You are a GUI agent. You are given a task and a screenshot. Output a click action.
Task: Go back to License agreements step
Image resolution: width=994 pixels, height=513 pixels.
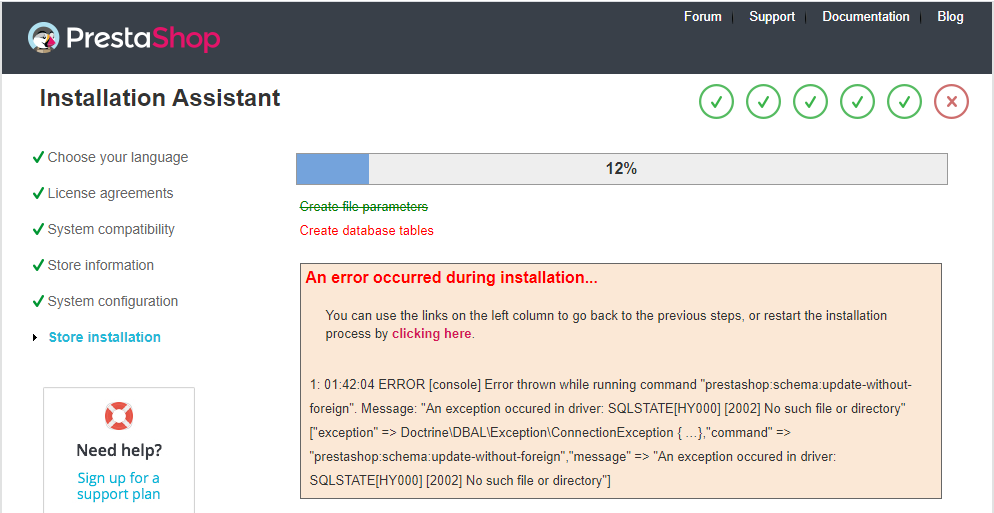110,193
